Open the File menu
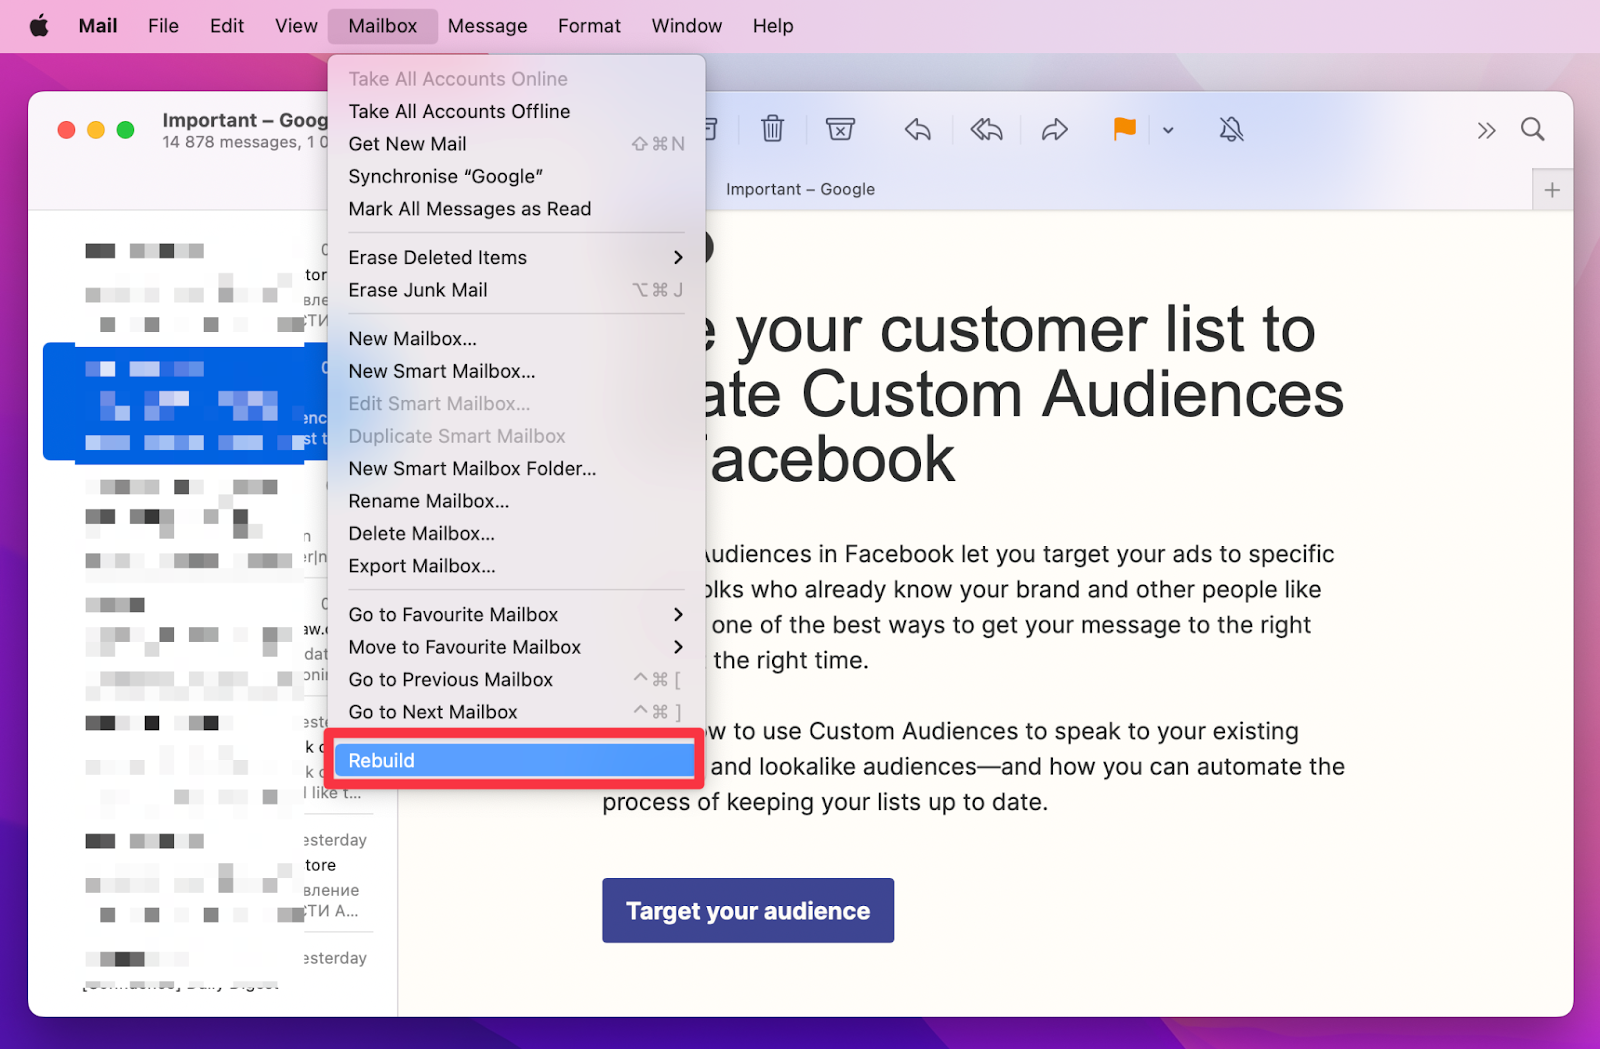1600x1049 pixels. pyautogui.click(x=163, y=26)
